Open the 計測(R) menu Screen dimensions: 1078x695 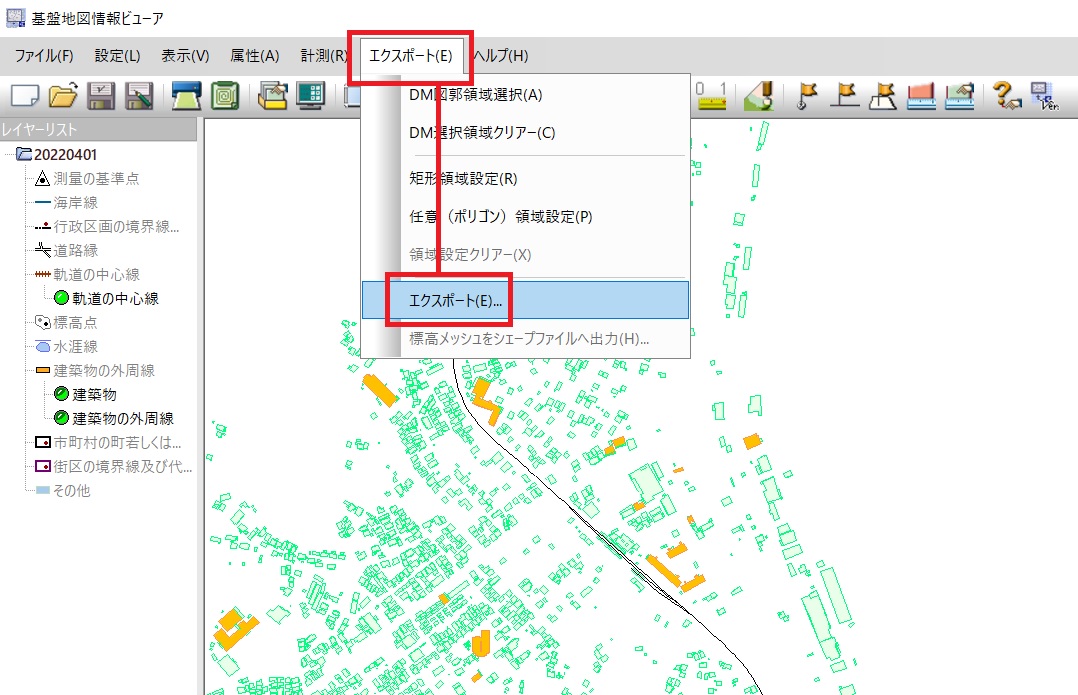tap(323, 56)
